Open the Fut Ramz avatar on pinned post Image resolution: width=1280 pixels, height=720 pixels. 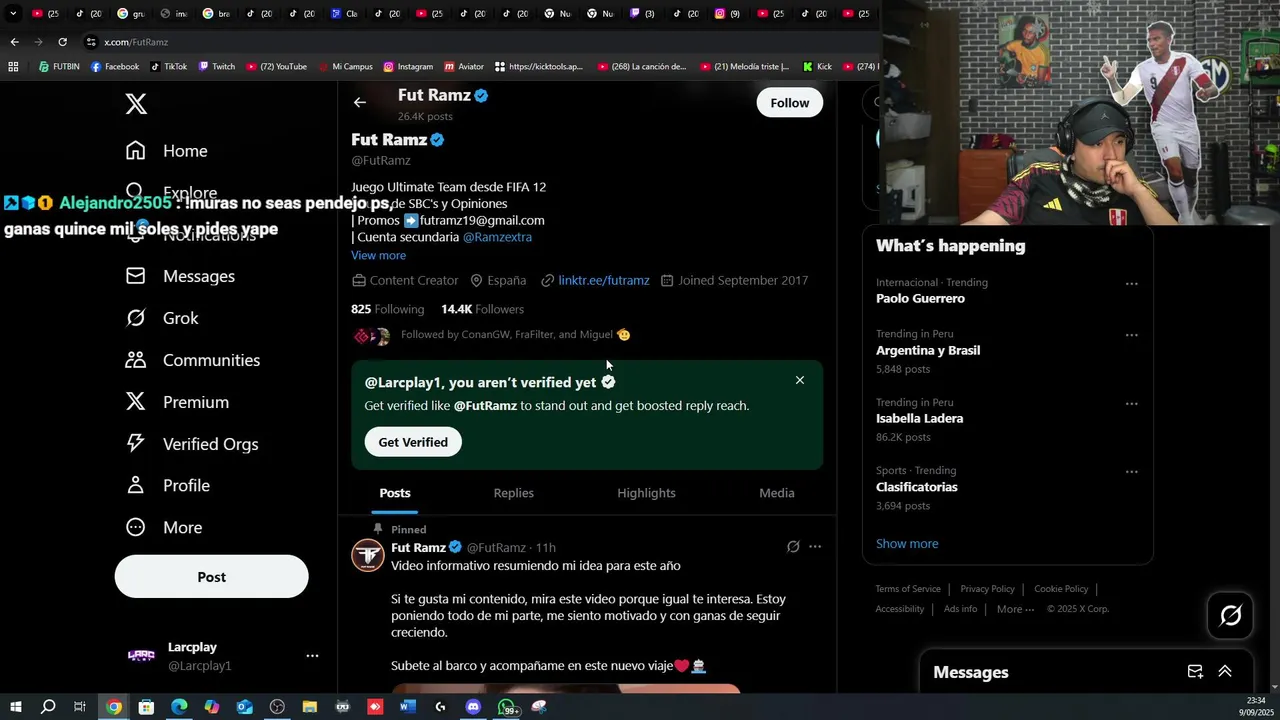[x=368, y=555]
